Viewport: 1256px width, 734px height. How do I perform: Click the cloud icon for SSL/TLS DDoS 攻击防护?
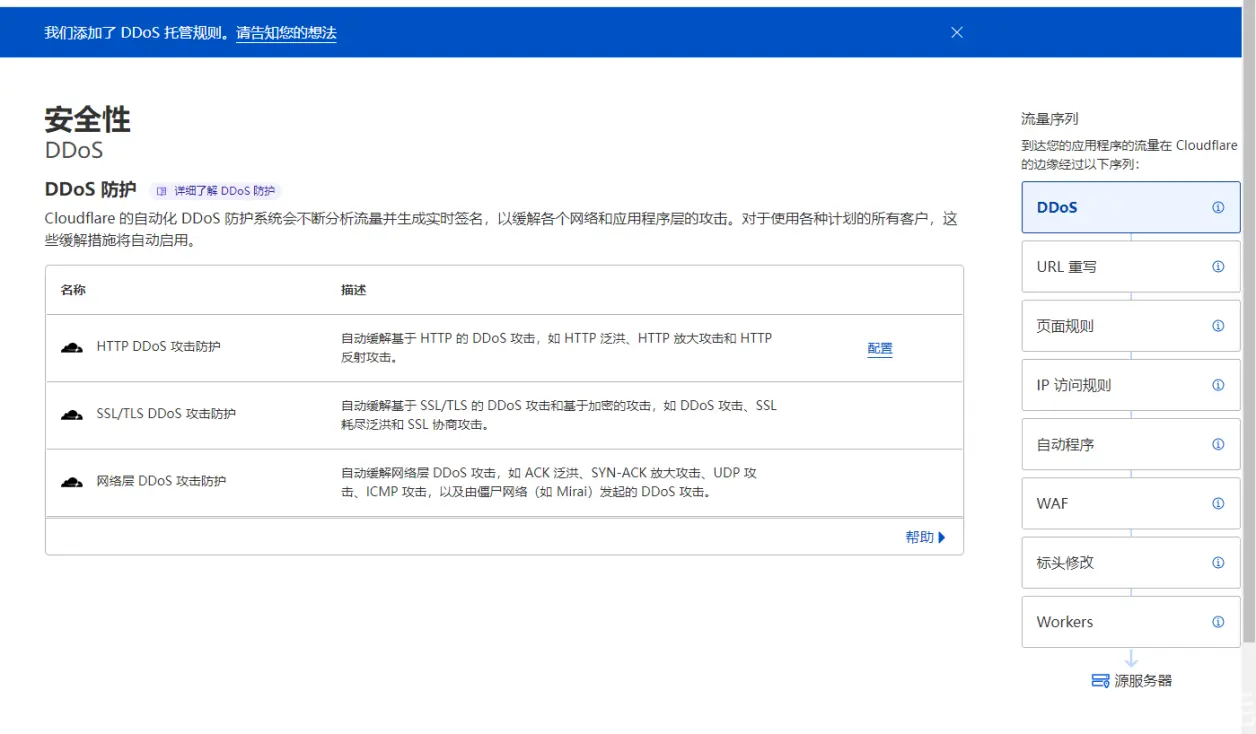point(71,415)
